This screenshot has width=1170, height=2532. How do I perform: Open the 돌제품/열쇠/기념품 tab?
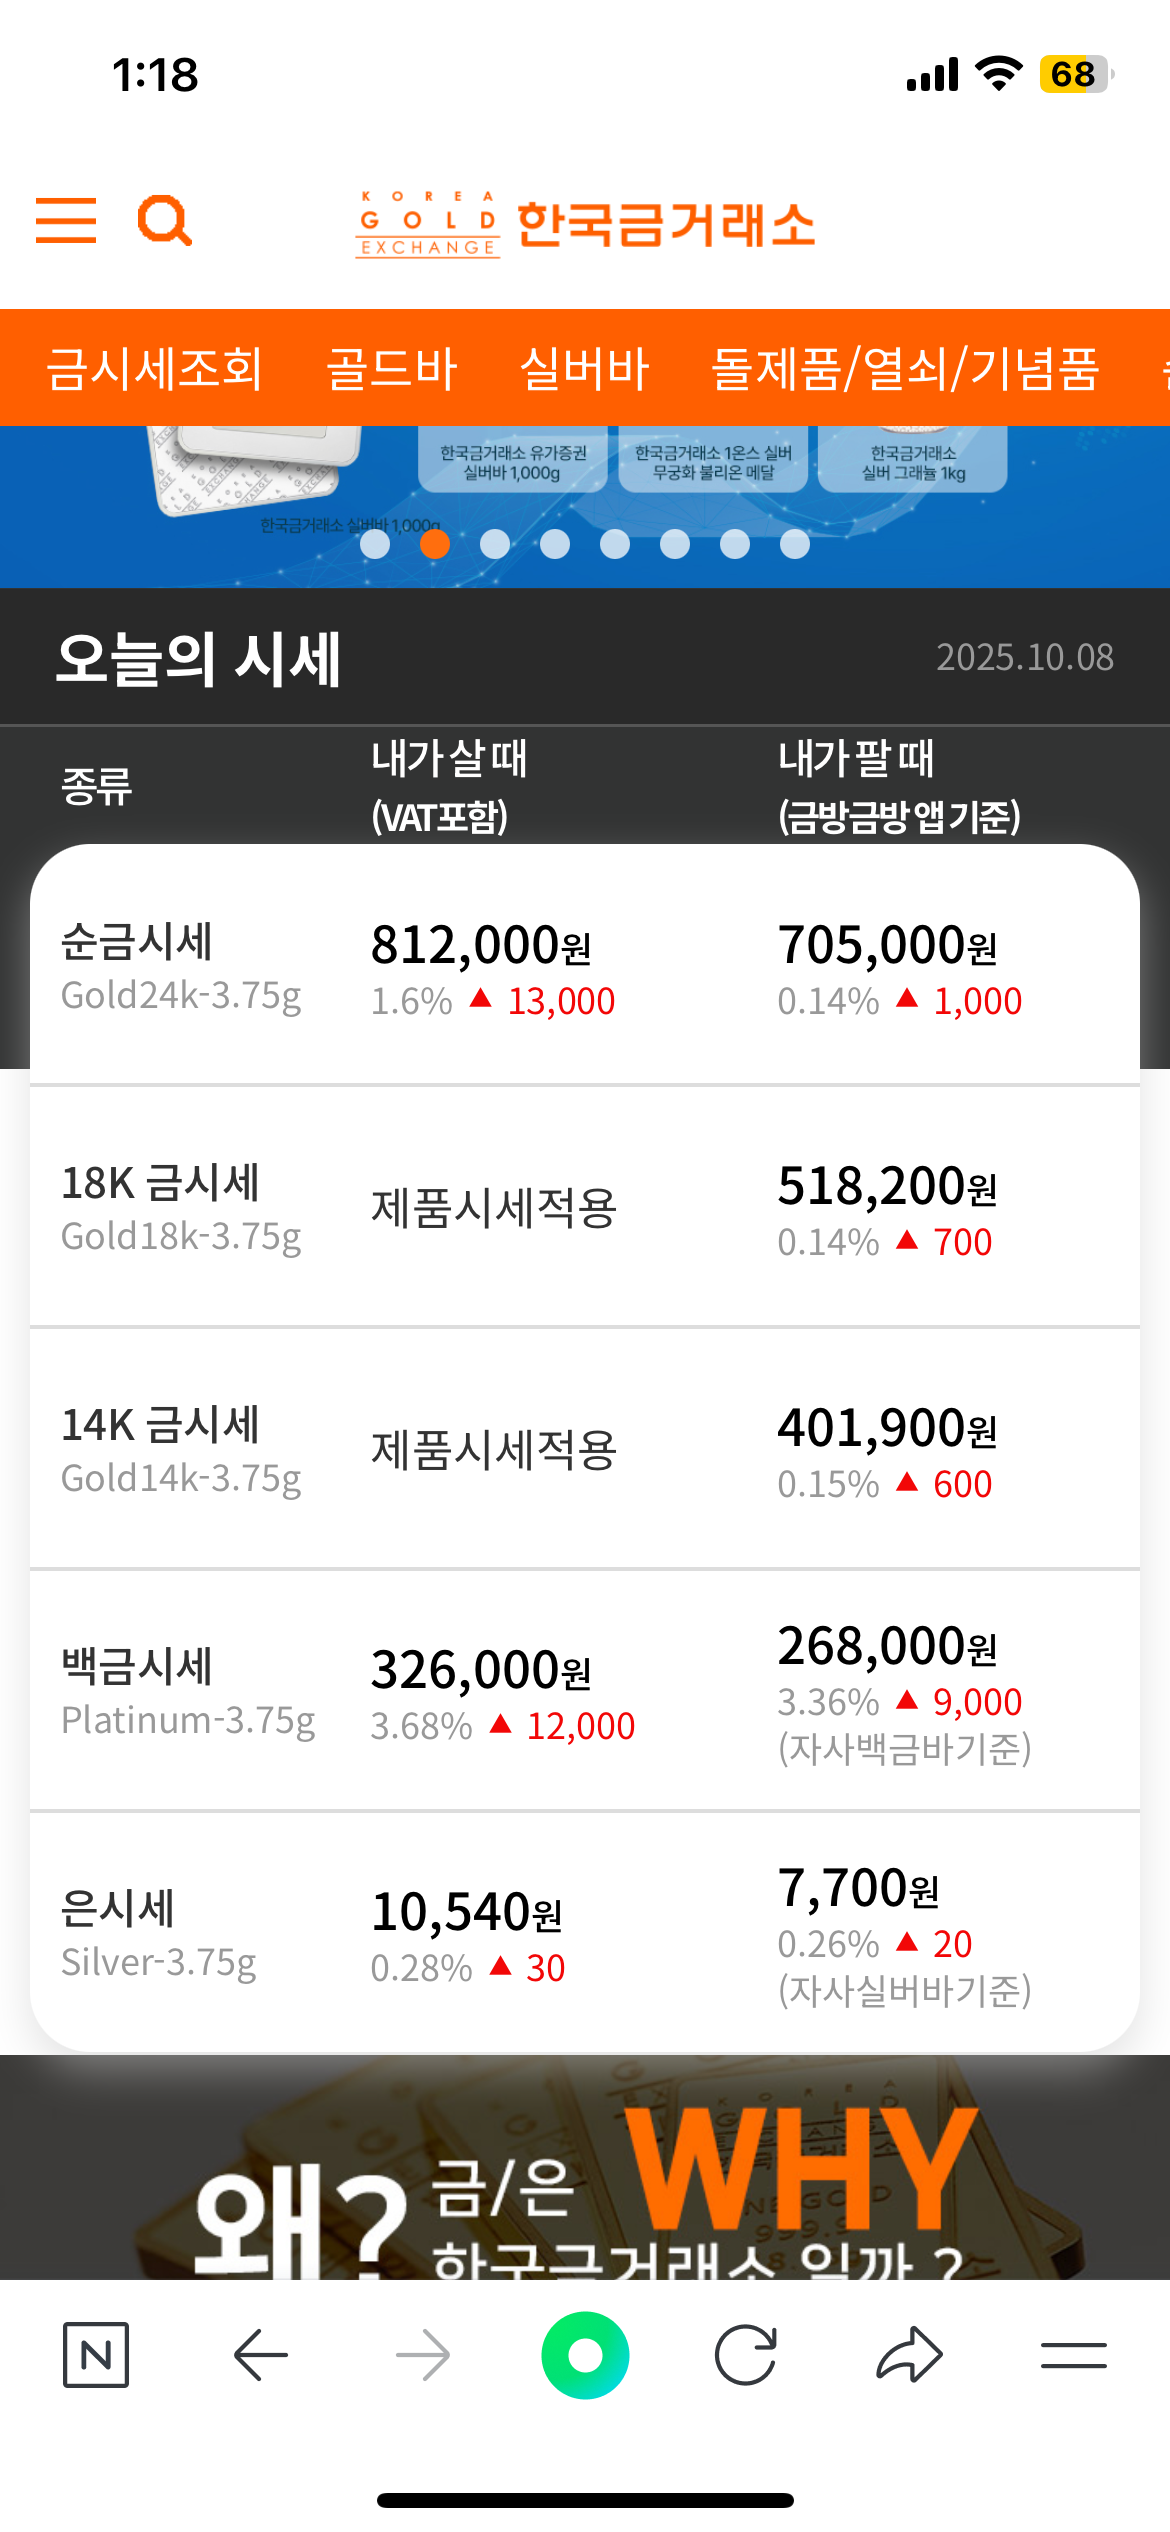coord(905,368)
